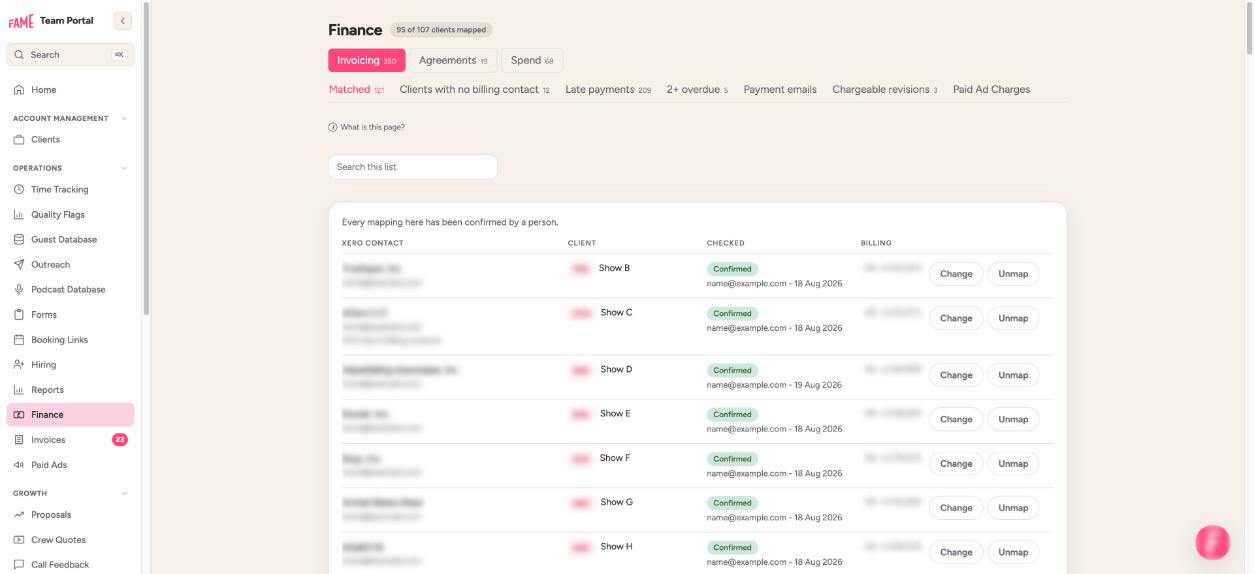Click the Invoices count badge 23
The image size is (1254, 574).
pyautogui.click(x=120, y=440)
